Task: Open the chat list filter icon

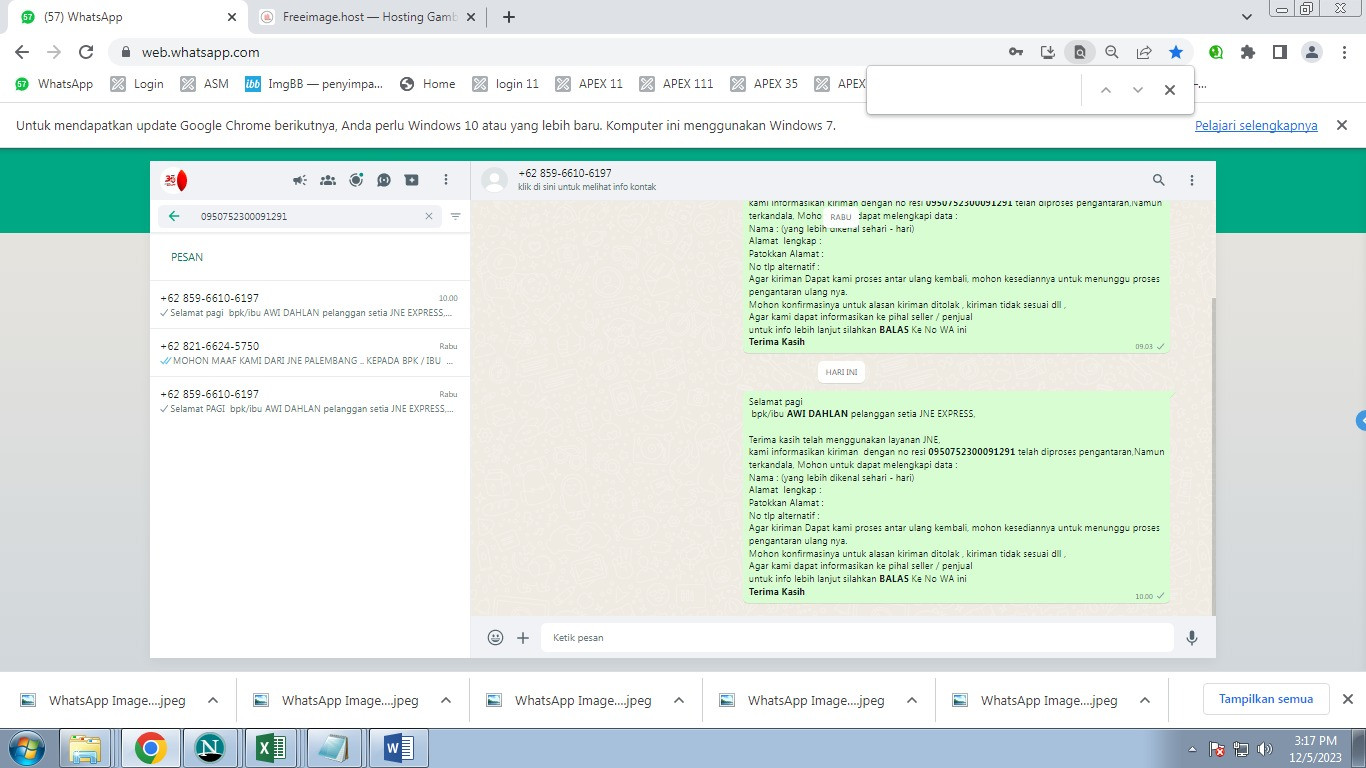Action: (456, 216)
